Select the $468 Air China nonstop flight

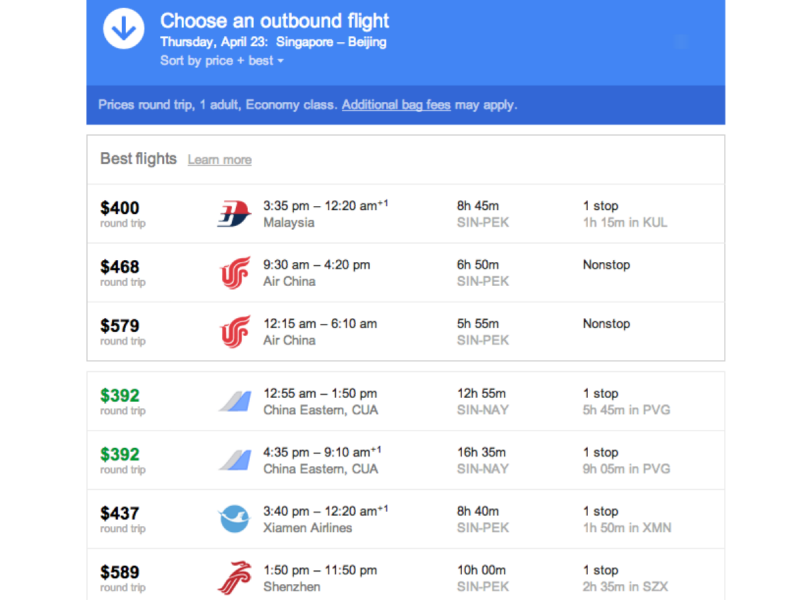(x=120, y=267)
